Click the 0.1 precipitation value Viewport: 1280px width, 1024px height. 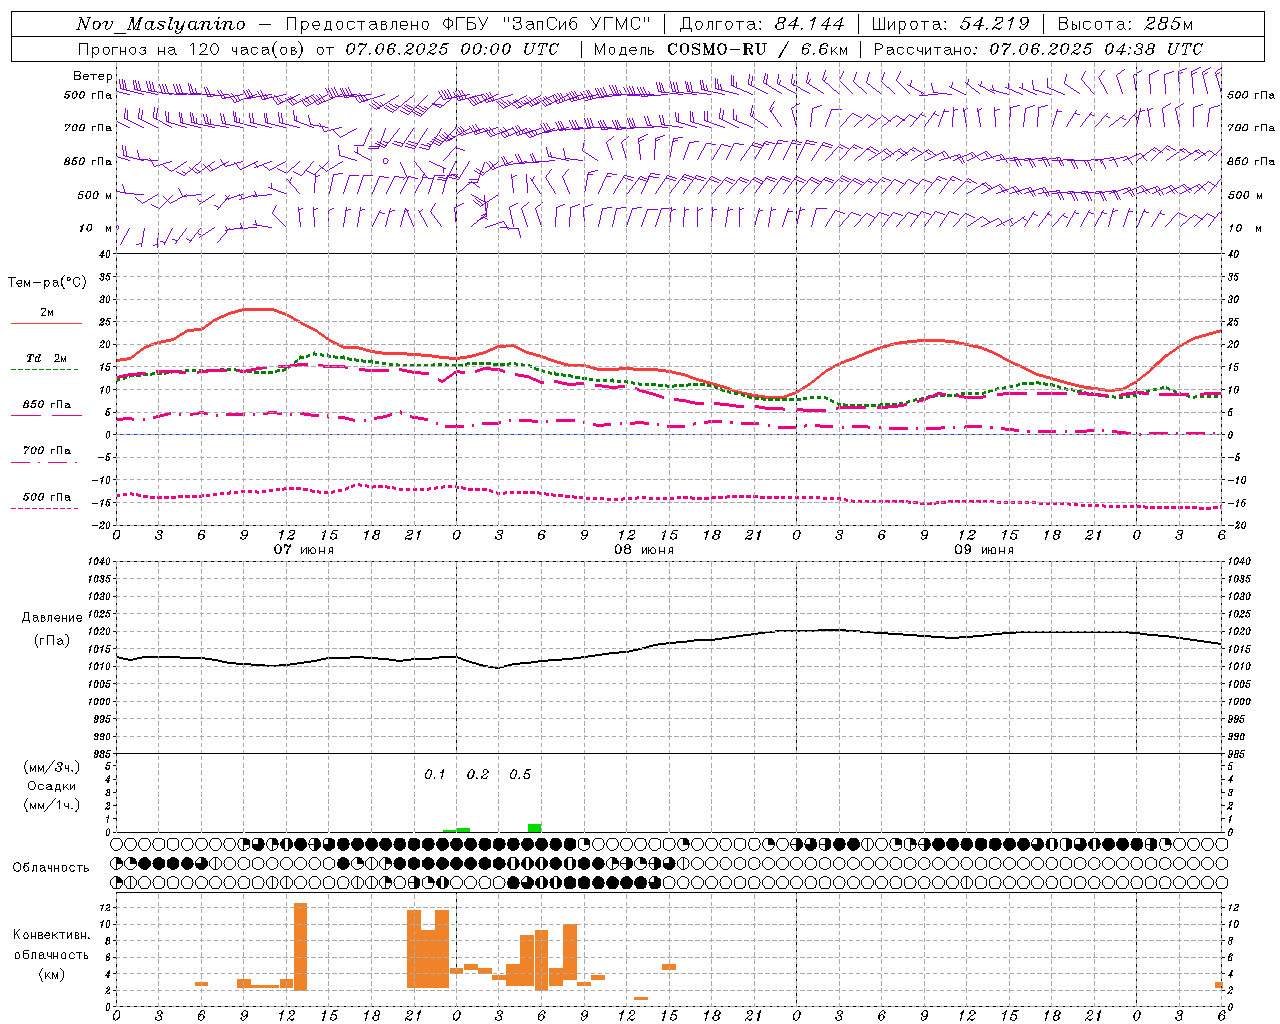pyautogui.click(x=435, y=775)
